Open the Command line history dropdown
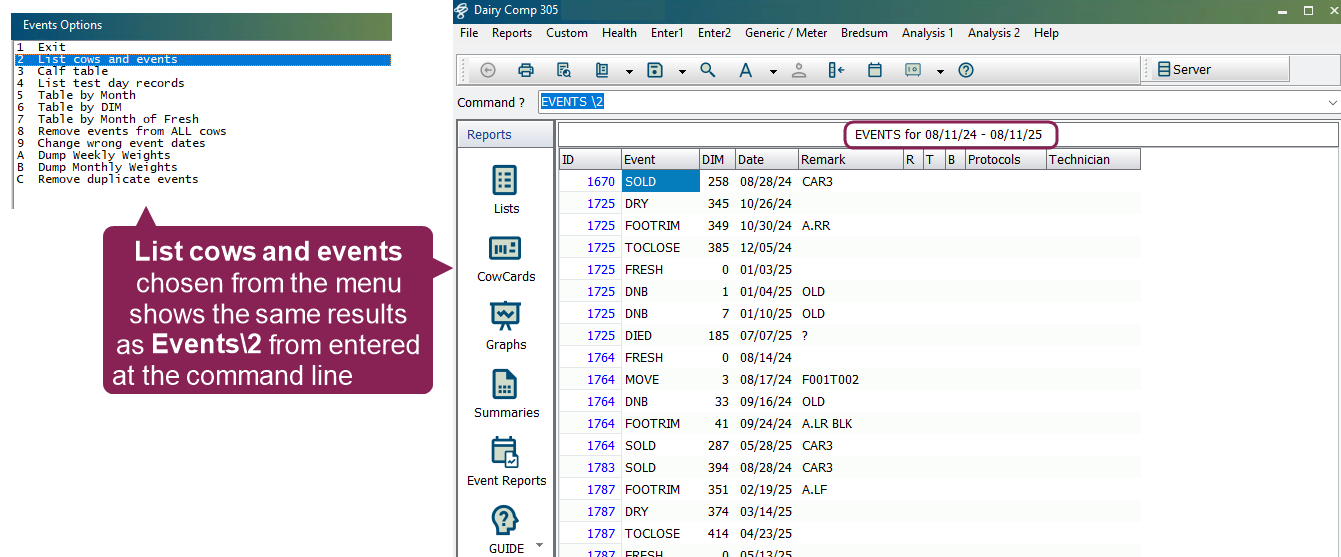The width and height of the screenshot is (1341, 557). point(1332,102)
